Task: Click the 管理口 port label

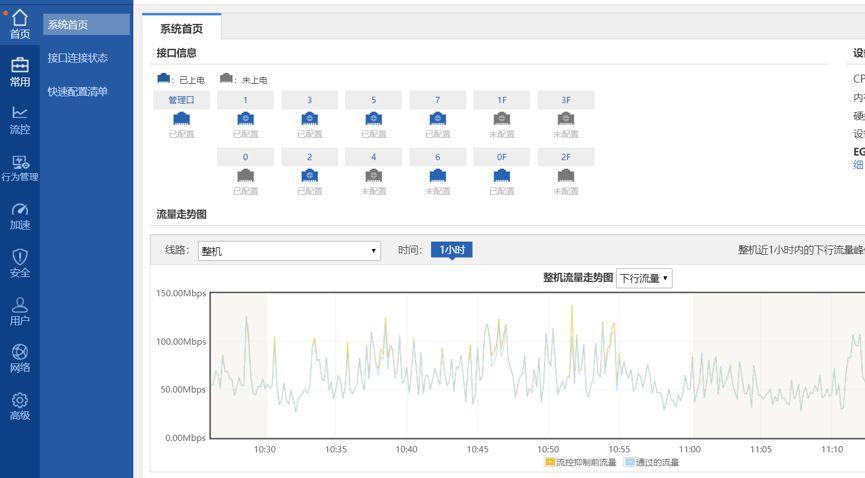Action: pos(181,100)
